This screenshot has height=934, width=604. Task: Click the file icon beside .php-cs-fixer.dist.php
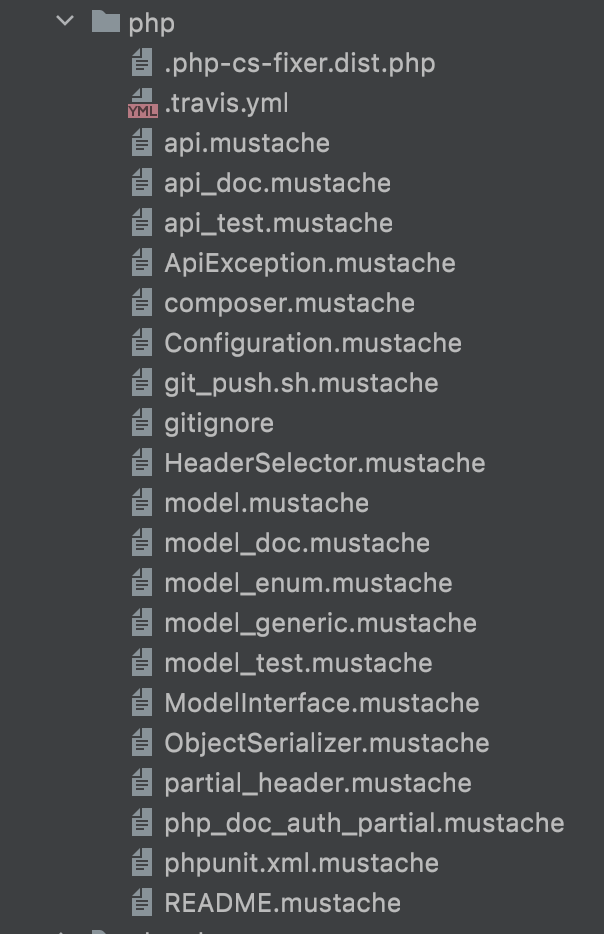coord(142,63)
